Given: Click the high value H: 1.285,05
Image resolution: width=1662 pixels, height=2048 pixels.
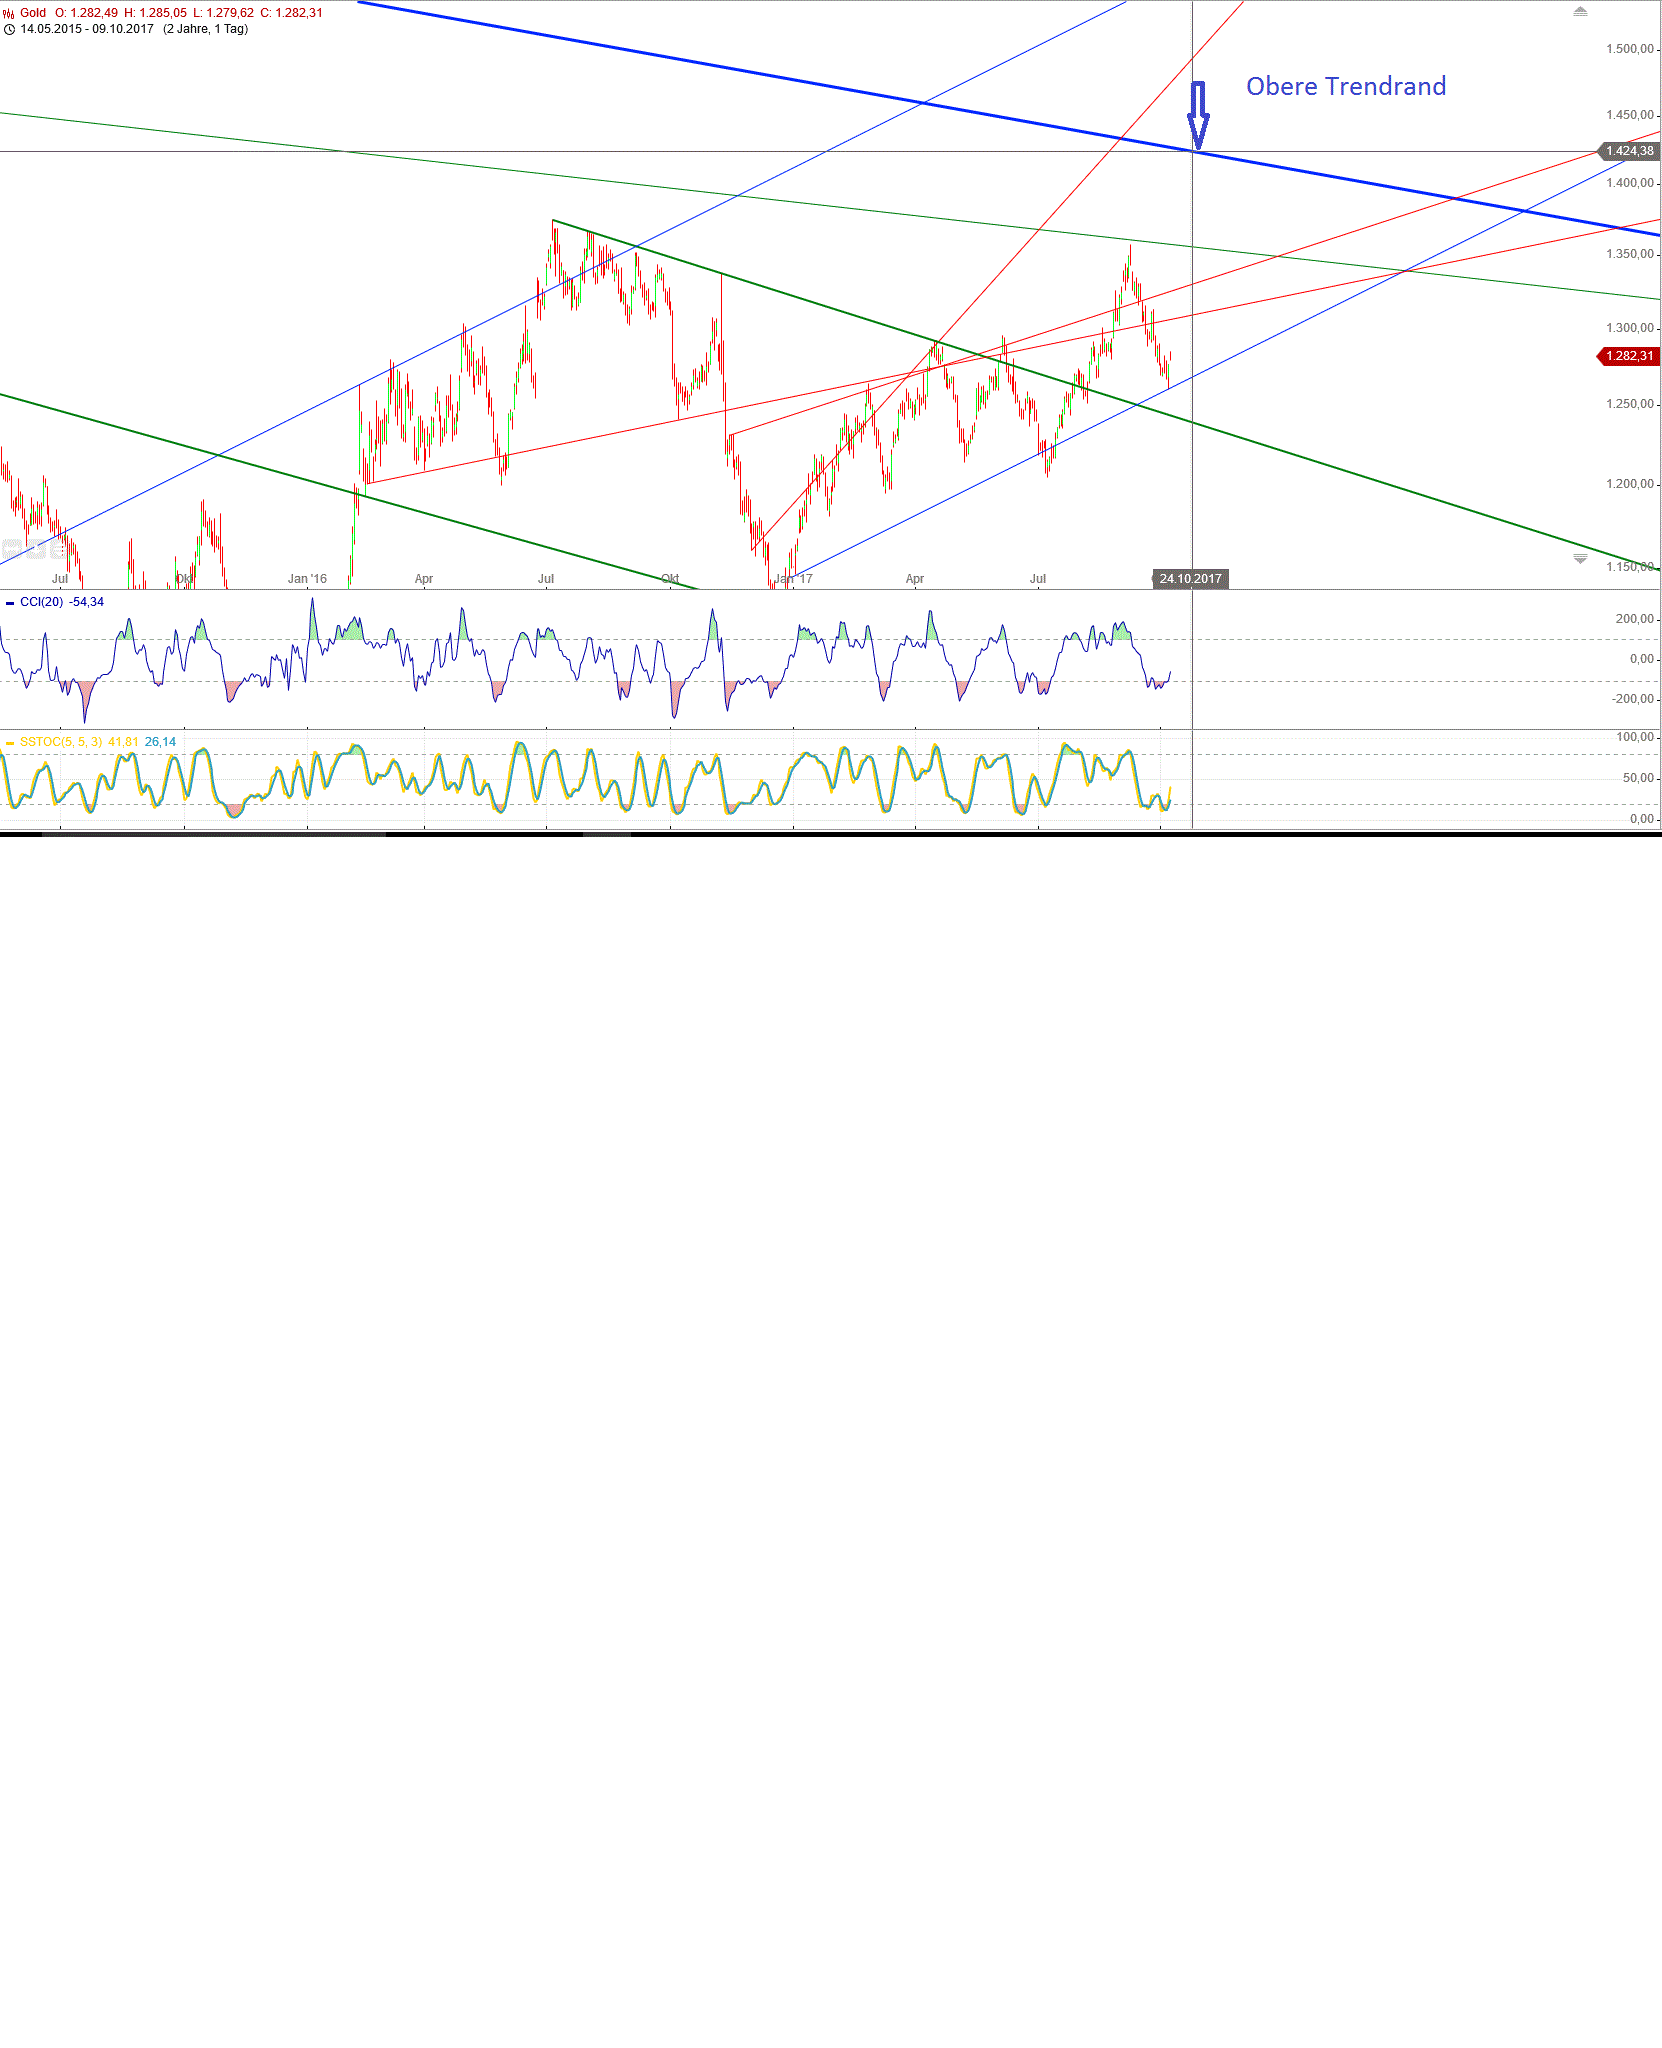Looking at the screenshot, I should [x=155, y=13].
